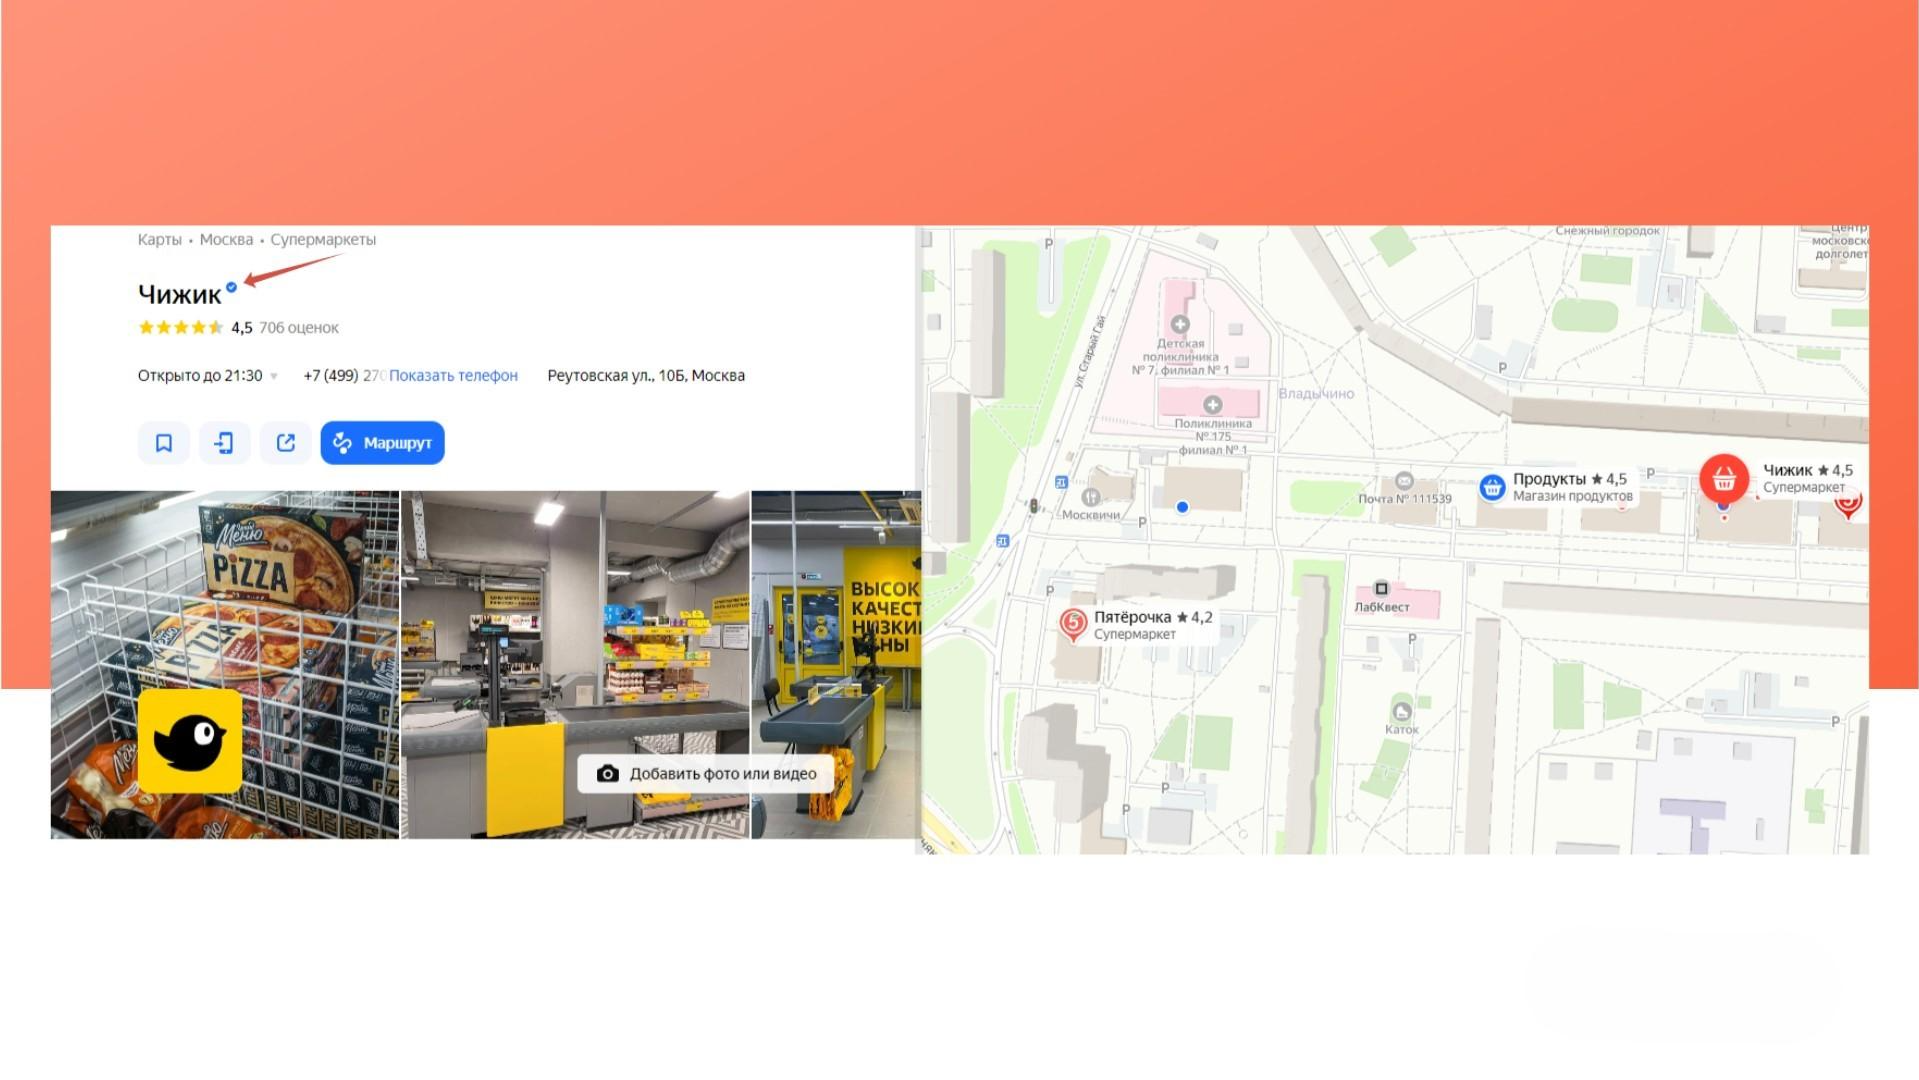Image resolution: width=1919 pixels, height=1080 pixels.
Task: Click the red Пятёрочка pin next to Чижик marker
Action: 1849,504
